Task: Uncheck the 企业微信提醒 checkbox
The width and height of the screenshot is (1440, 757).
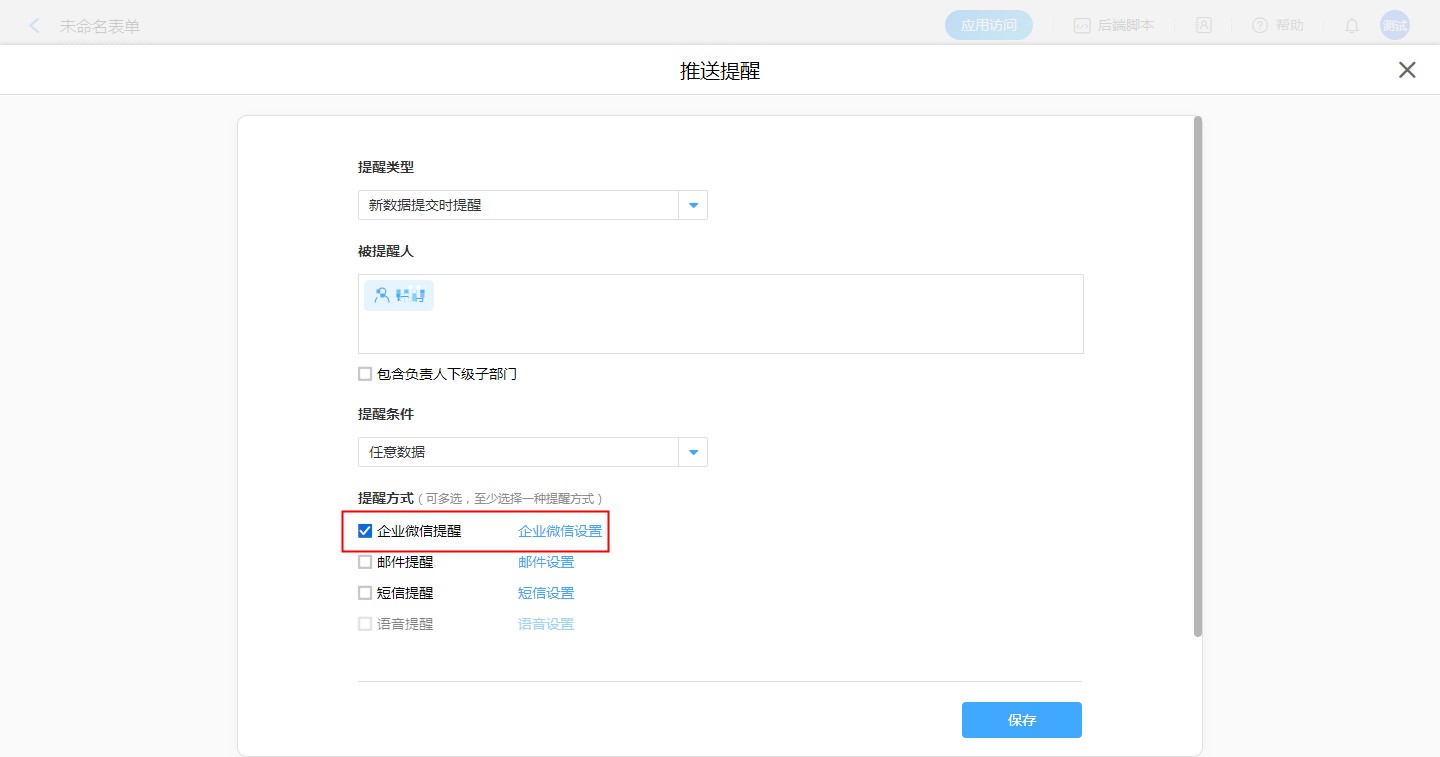Action: pos(365,531)
